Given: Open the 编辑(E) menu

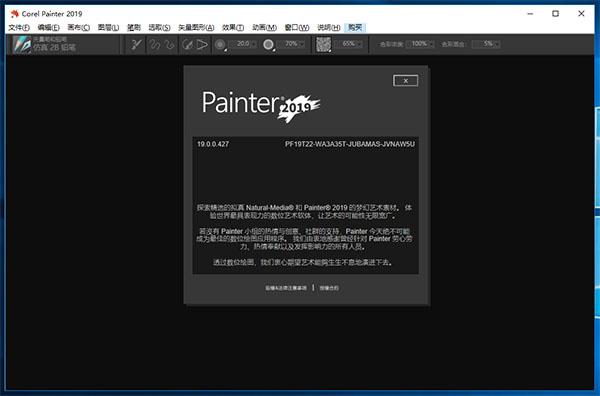Looking at the screenshot, I should pos(49,28).
